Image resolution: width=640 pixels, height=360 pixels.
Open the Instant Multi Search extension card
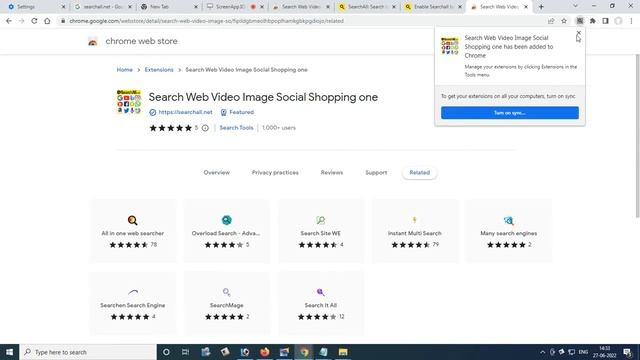(x=415, y=231)
